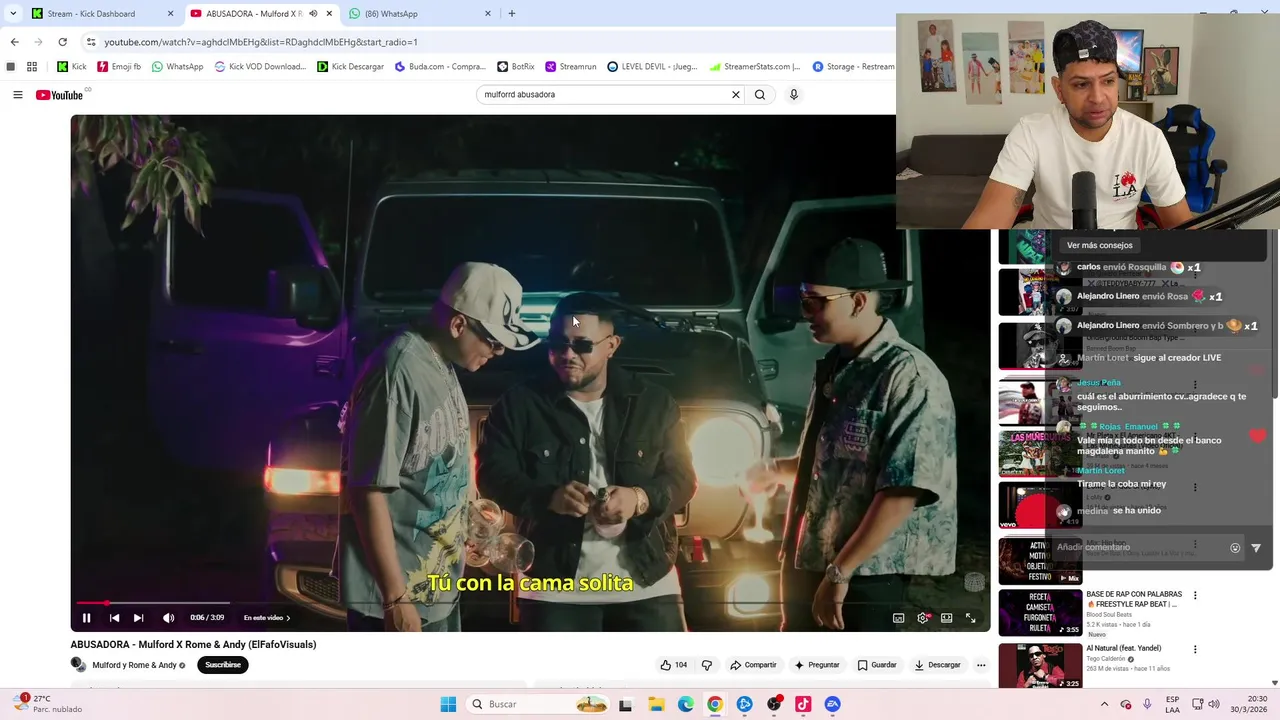The image size is (1280, 720).
Task: Open the Emoji fb bookmark
Action: (119, 67)
